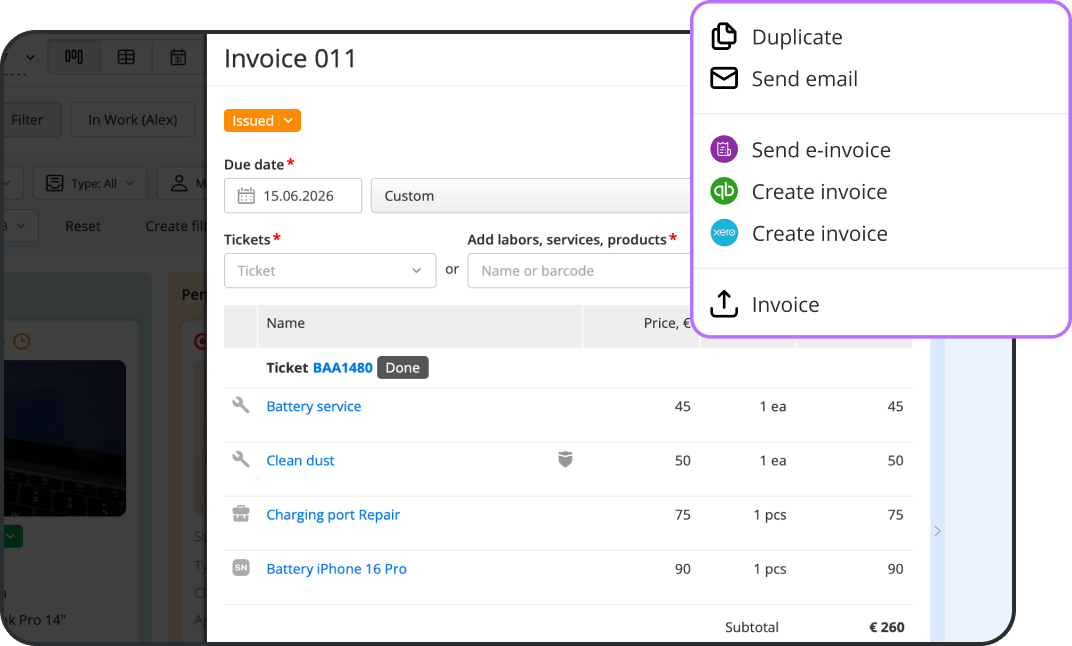1072x646 pixels.
Task: Open ticket BAA1480 link
Action: coord(343,368)
